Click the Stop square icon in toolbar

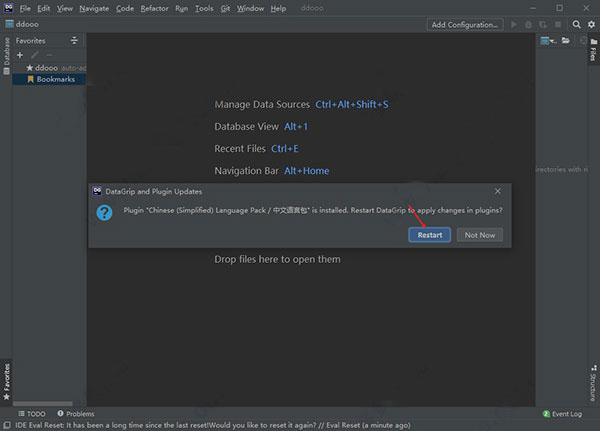tap(558, 24)
